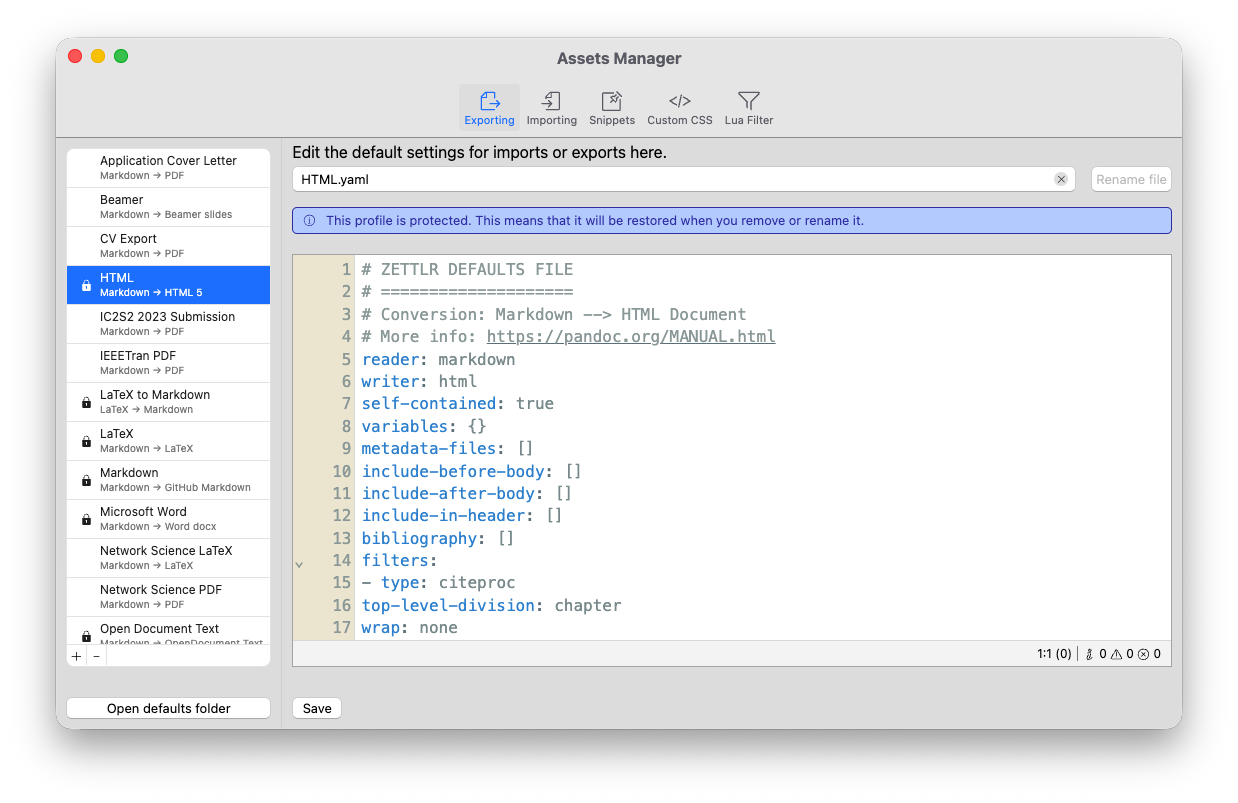The width and height of the screenshot is (1238, 803).
Task: Click the diagnostics counts in status bar
Action: [1122, 654]
